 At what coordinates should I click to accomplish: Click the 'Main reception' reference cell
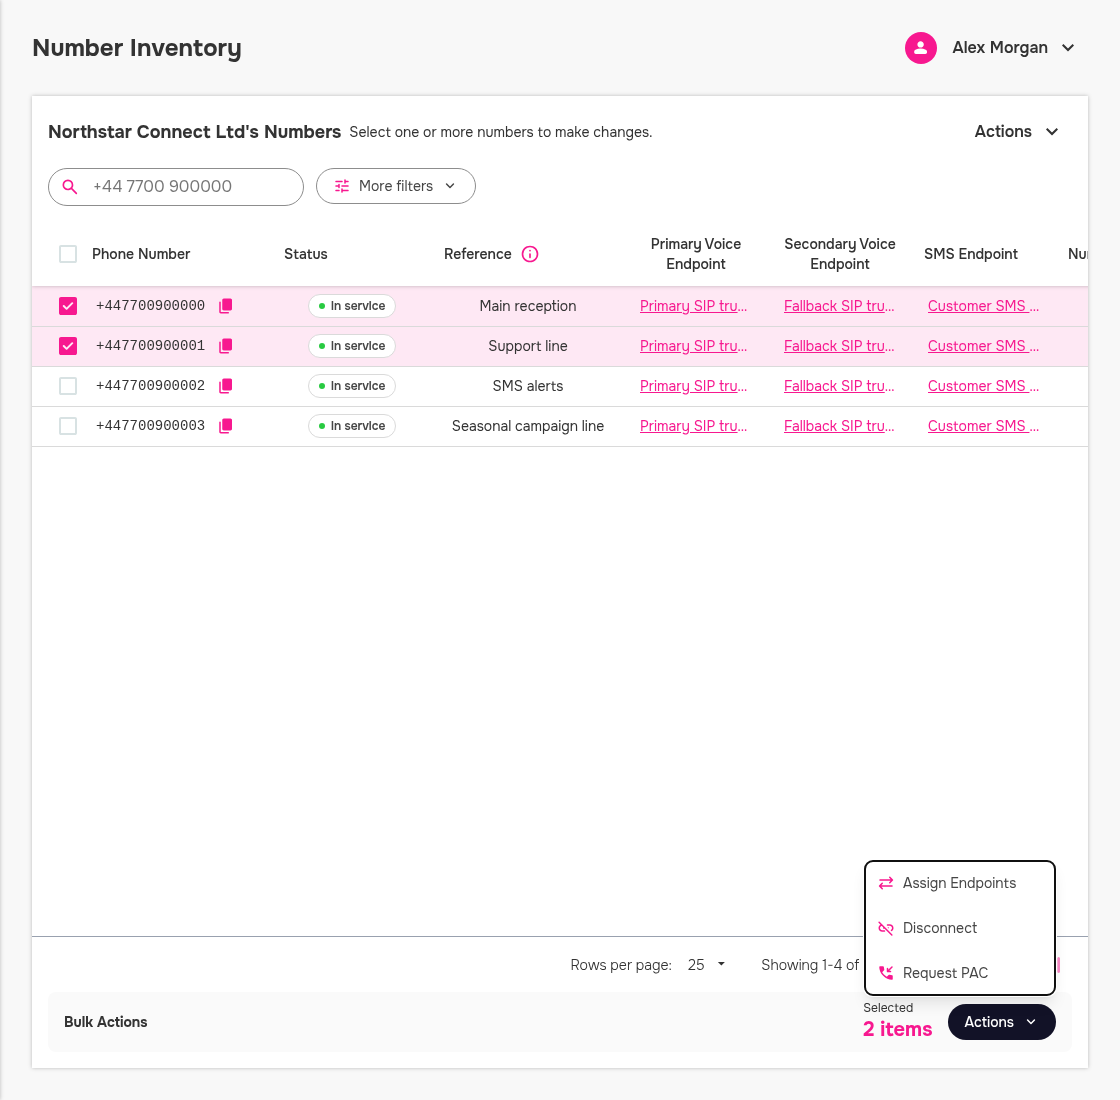click(x=528, y=306)
